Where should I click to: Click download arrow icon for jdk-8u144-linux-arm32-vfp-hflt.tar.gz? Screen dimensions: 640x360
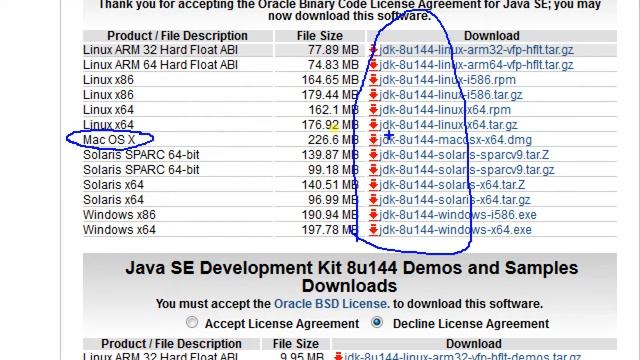click(373, 50)
